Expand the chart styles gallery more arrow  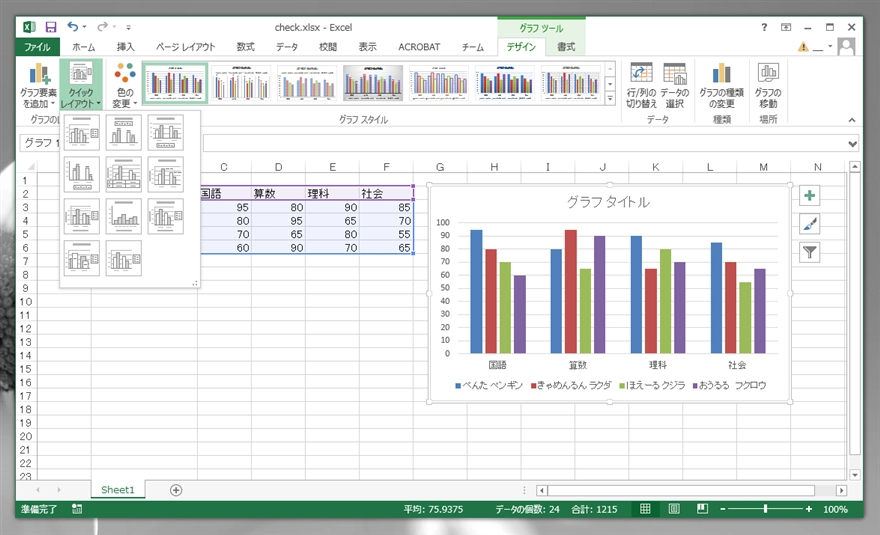[611, 98]
